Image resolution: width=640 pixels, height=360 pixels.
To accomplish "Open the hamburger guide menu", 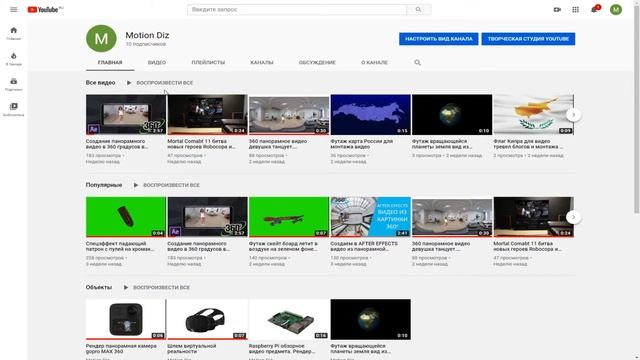I will click(x=13, y=9).
